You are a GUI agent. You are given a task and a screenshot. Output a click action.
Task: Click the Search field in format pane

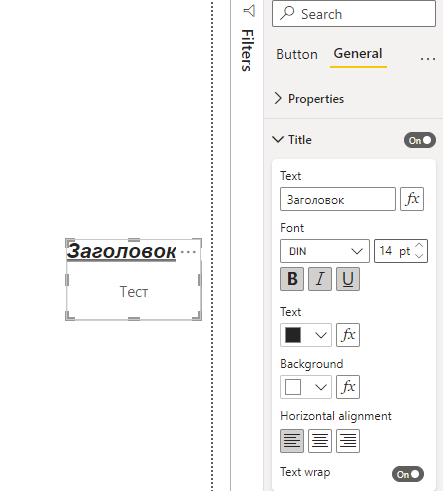click(x=354, y=14)
